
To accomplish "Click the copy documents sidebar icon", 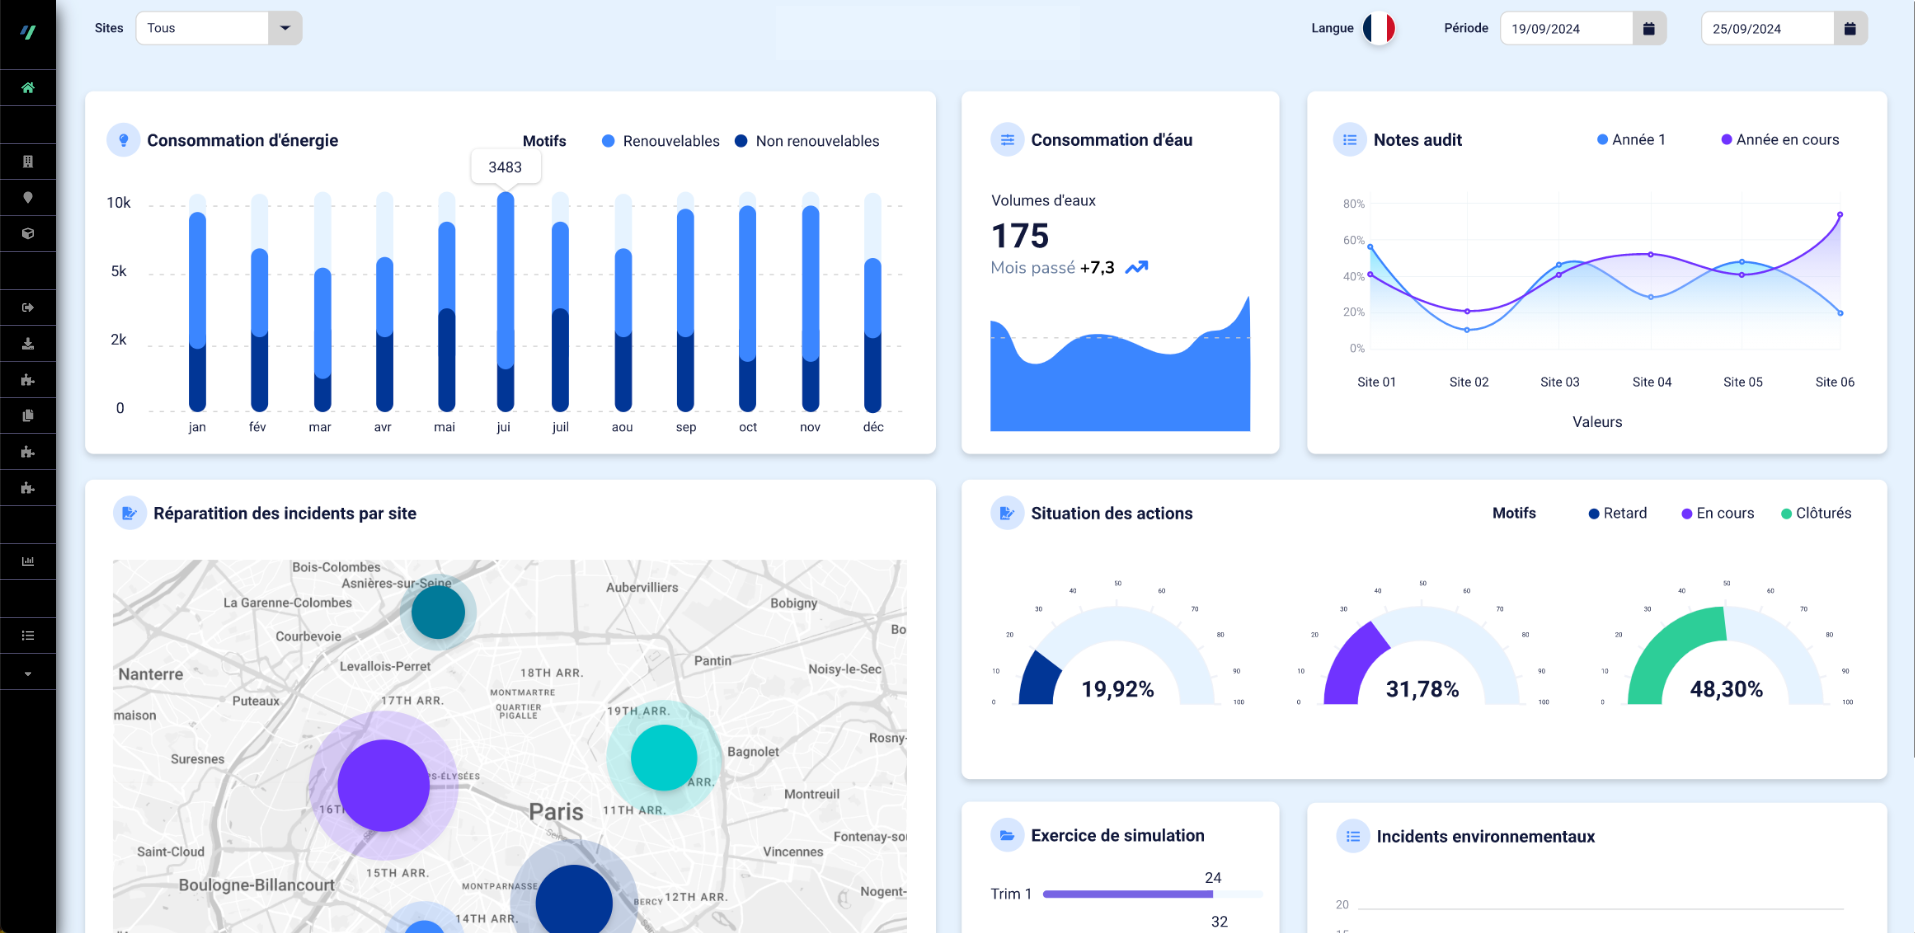I will point(28,416).
